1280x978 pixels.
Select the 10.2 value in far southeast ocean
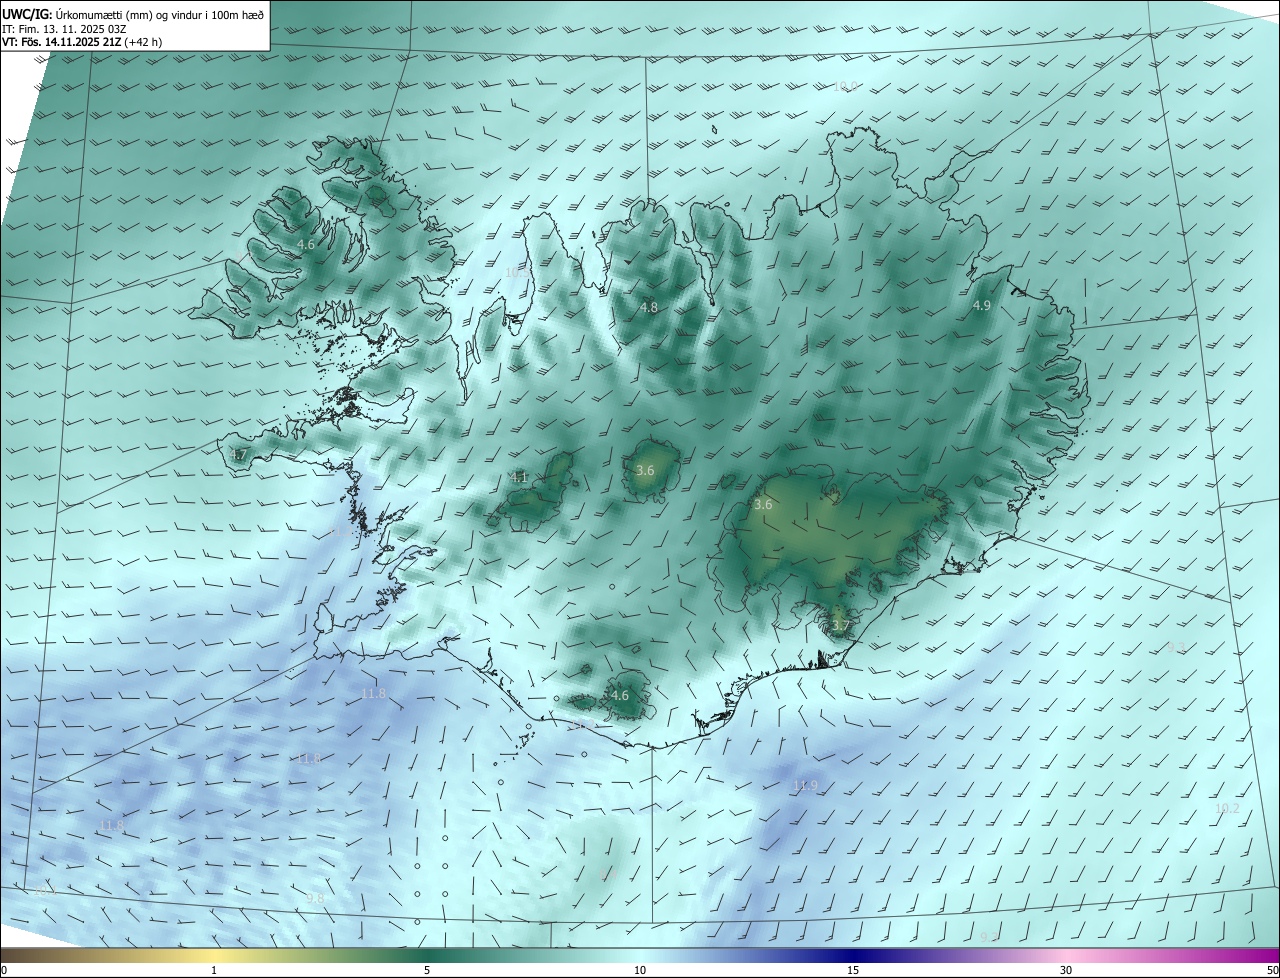tap(1227, 808)
